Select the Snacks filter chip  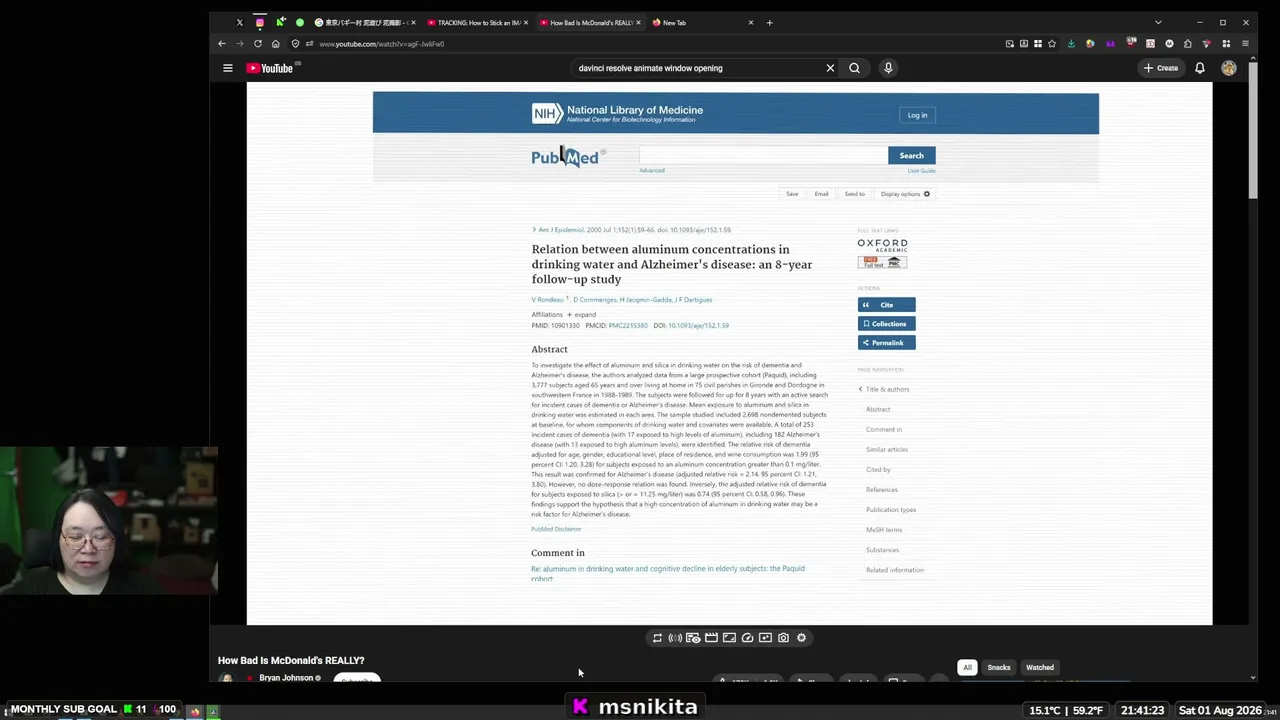pos(999,667)
